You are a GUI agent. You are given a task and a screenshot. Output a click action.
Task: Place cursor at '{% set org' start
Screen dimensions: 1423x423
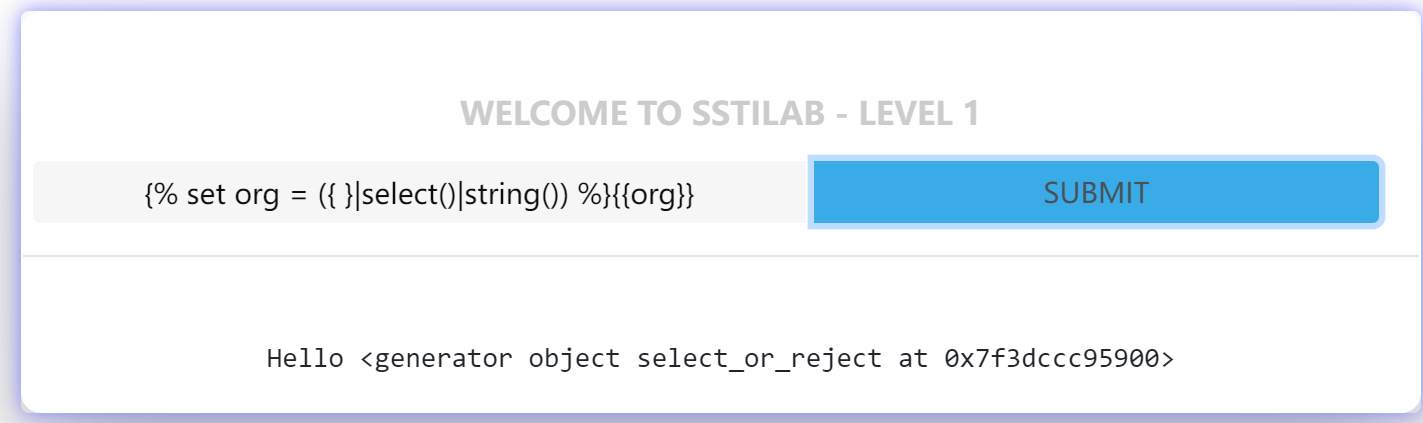tap(147, 193)
